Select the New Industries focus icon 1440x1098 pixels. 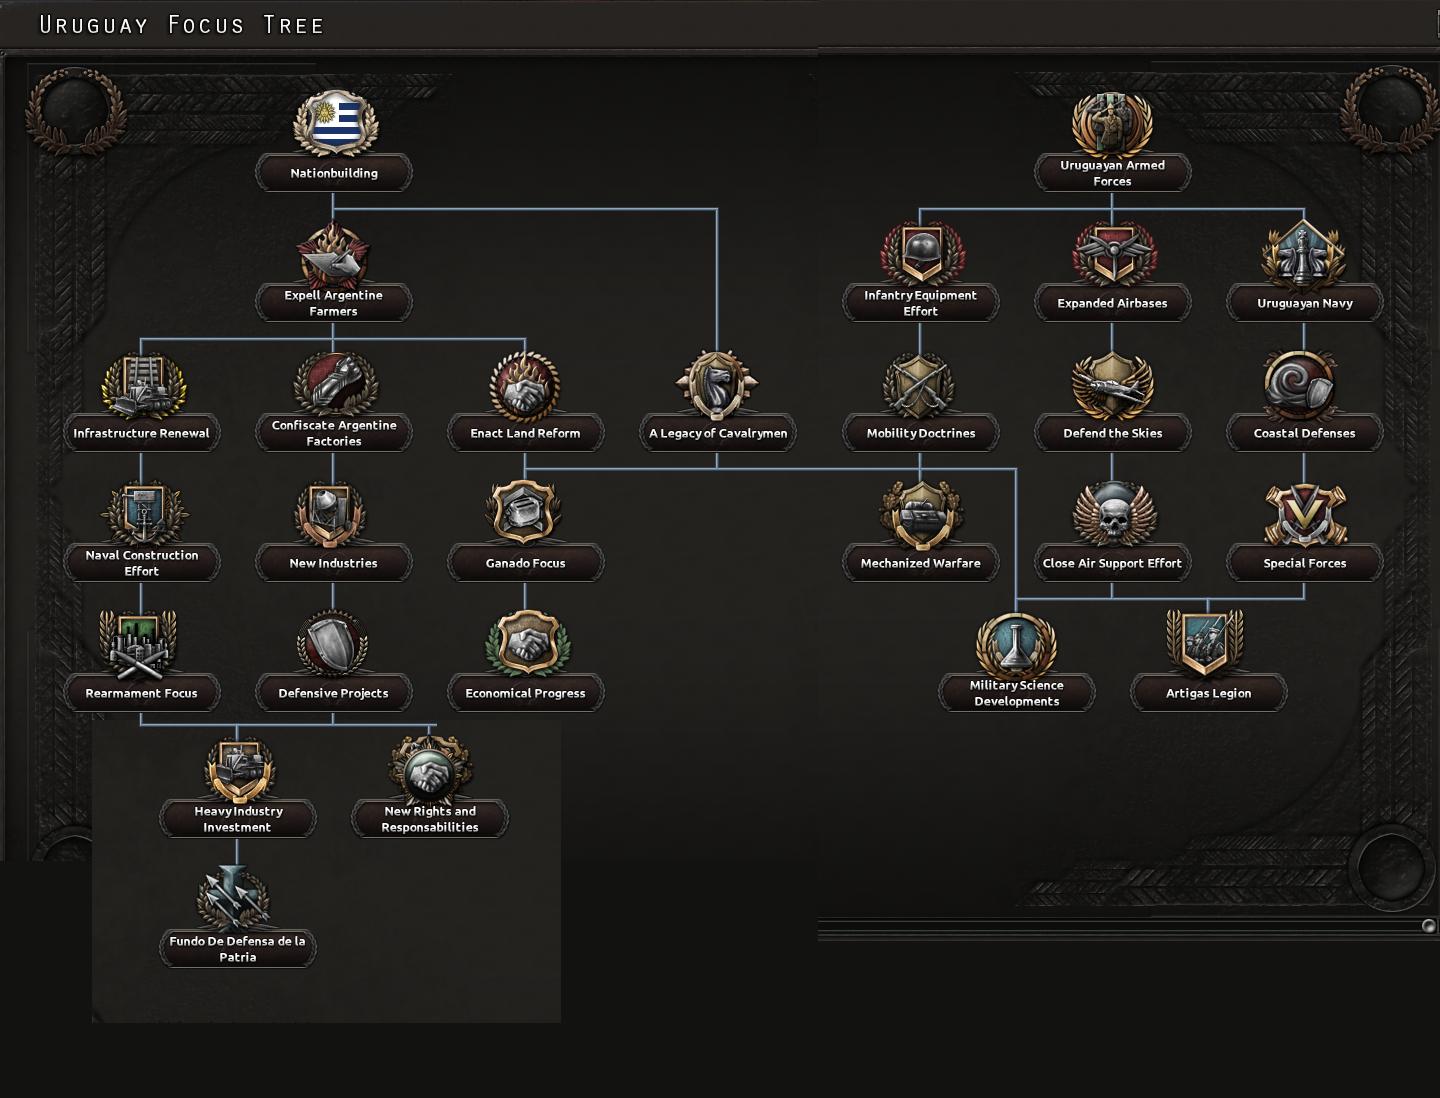331,514
